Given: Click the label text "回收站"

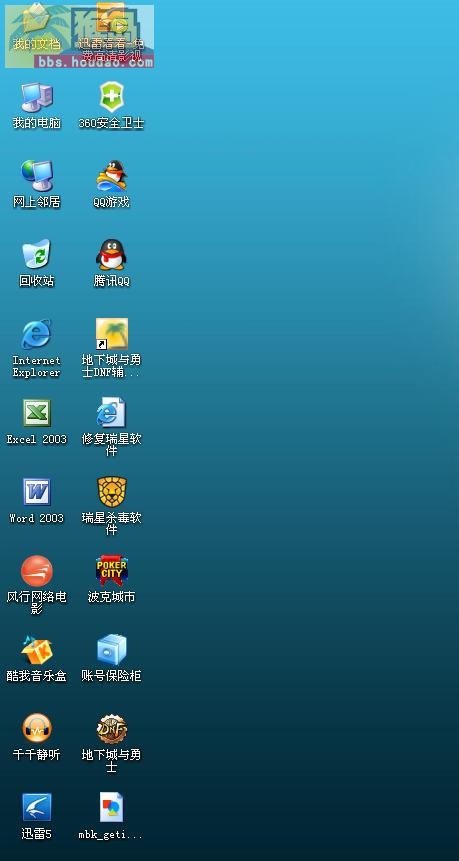Looking at the screenshot, I should (37, 281).
